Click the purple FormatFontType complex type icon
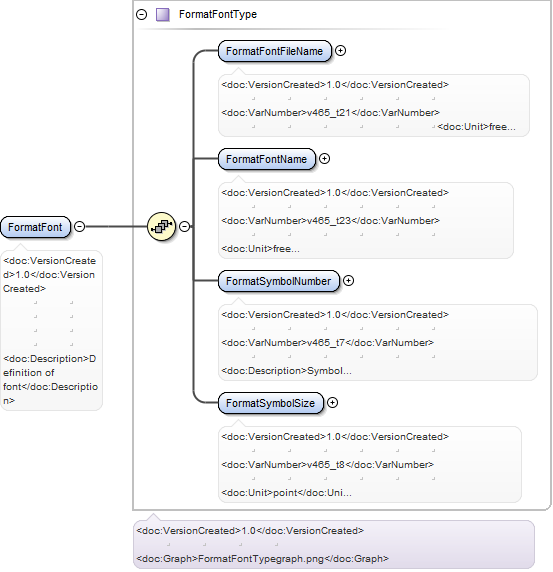553x572 pixels. 162,15
